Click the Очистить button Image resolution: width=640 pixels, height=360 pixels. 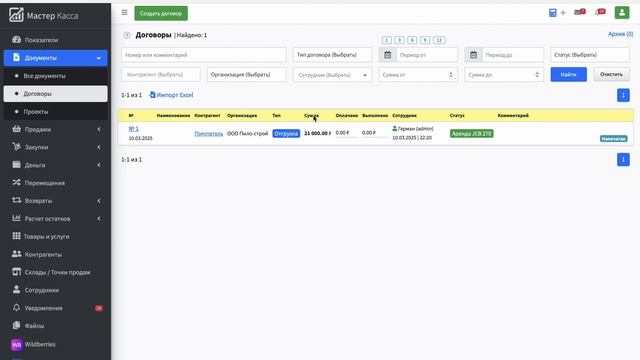pyautogui.click(x=611, y=74)
